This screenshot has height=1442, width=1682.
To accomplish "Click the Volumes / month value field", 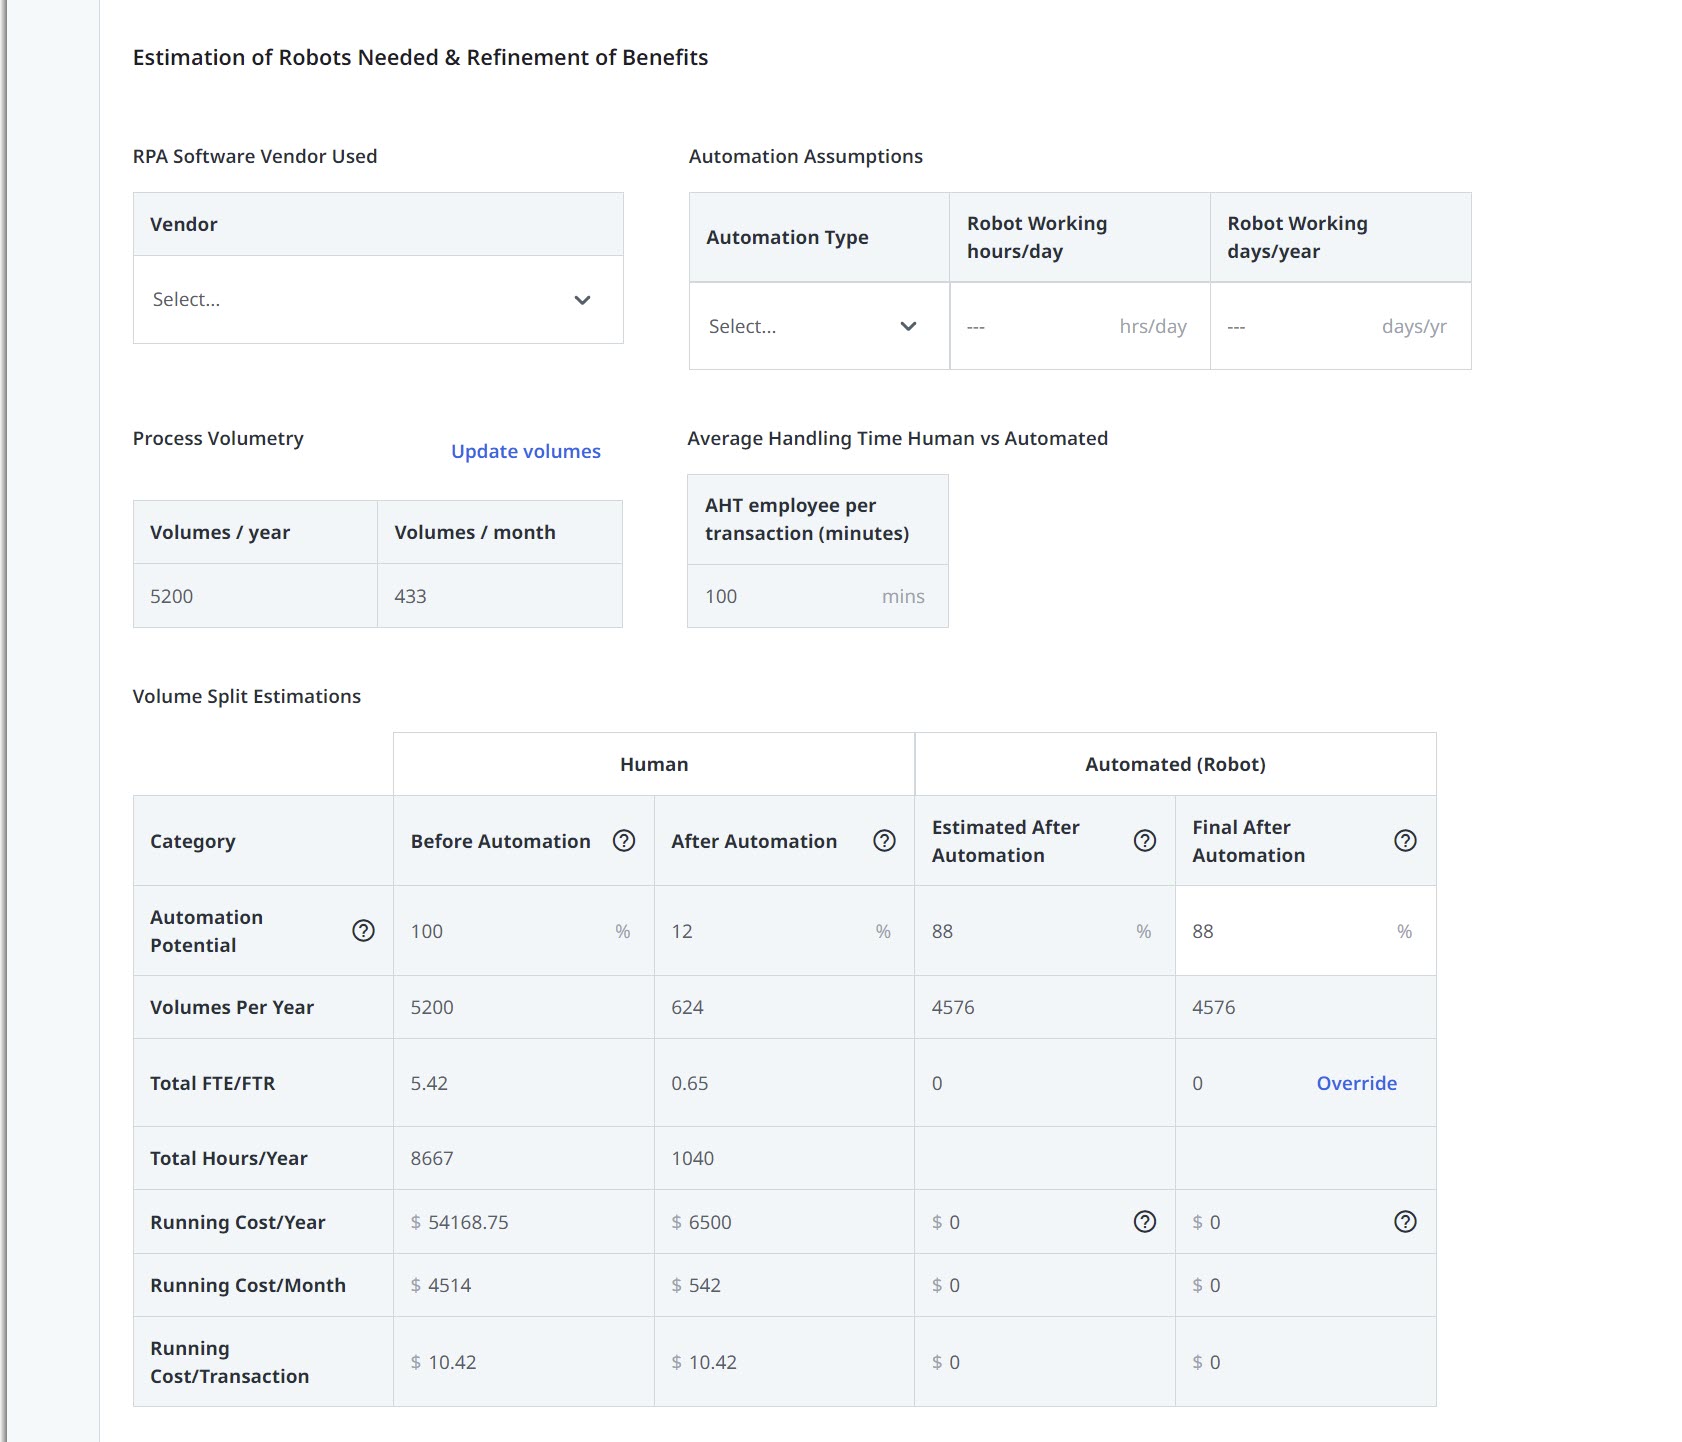I will pyautogui.click(x=500, y=597).
